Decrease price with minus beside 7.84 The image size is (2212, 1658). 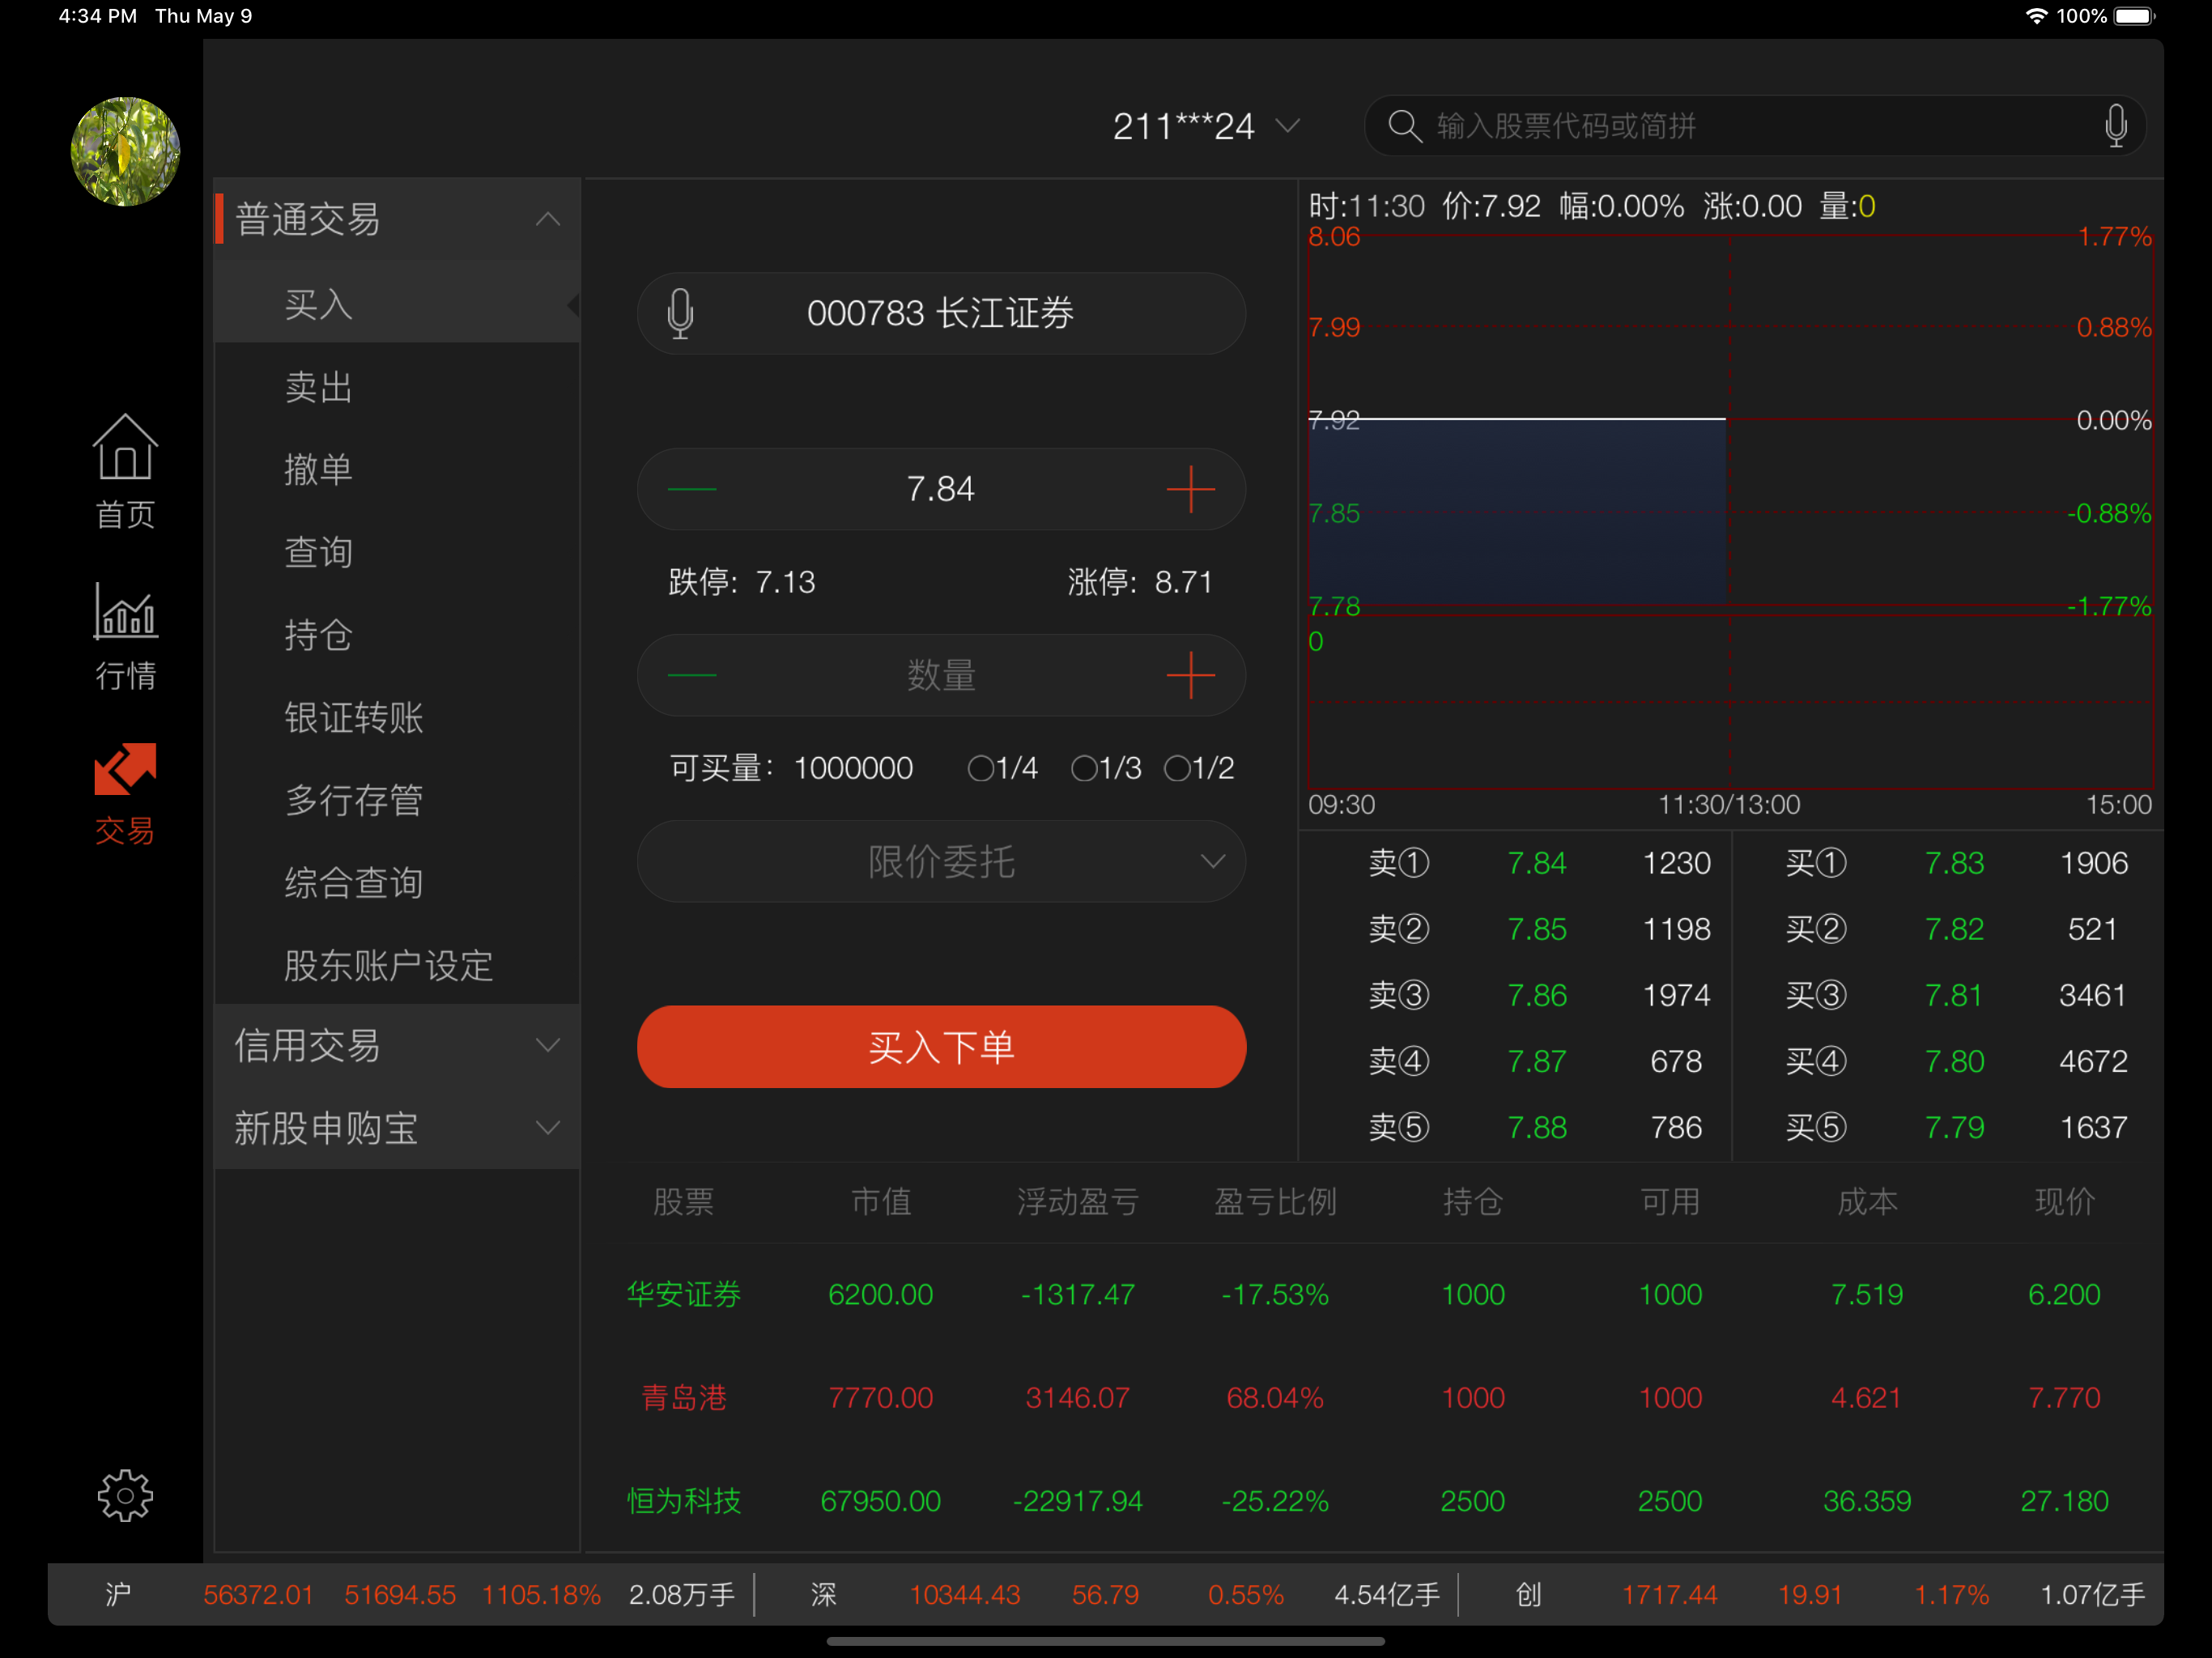[692, 489]
